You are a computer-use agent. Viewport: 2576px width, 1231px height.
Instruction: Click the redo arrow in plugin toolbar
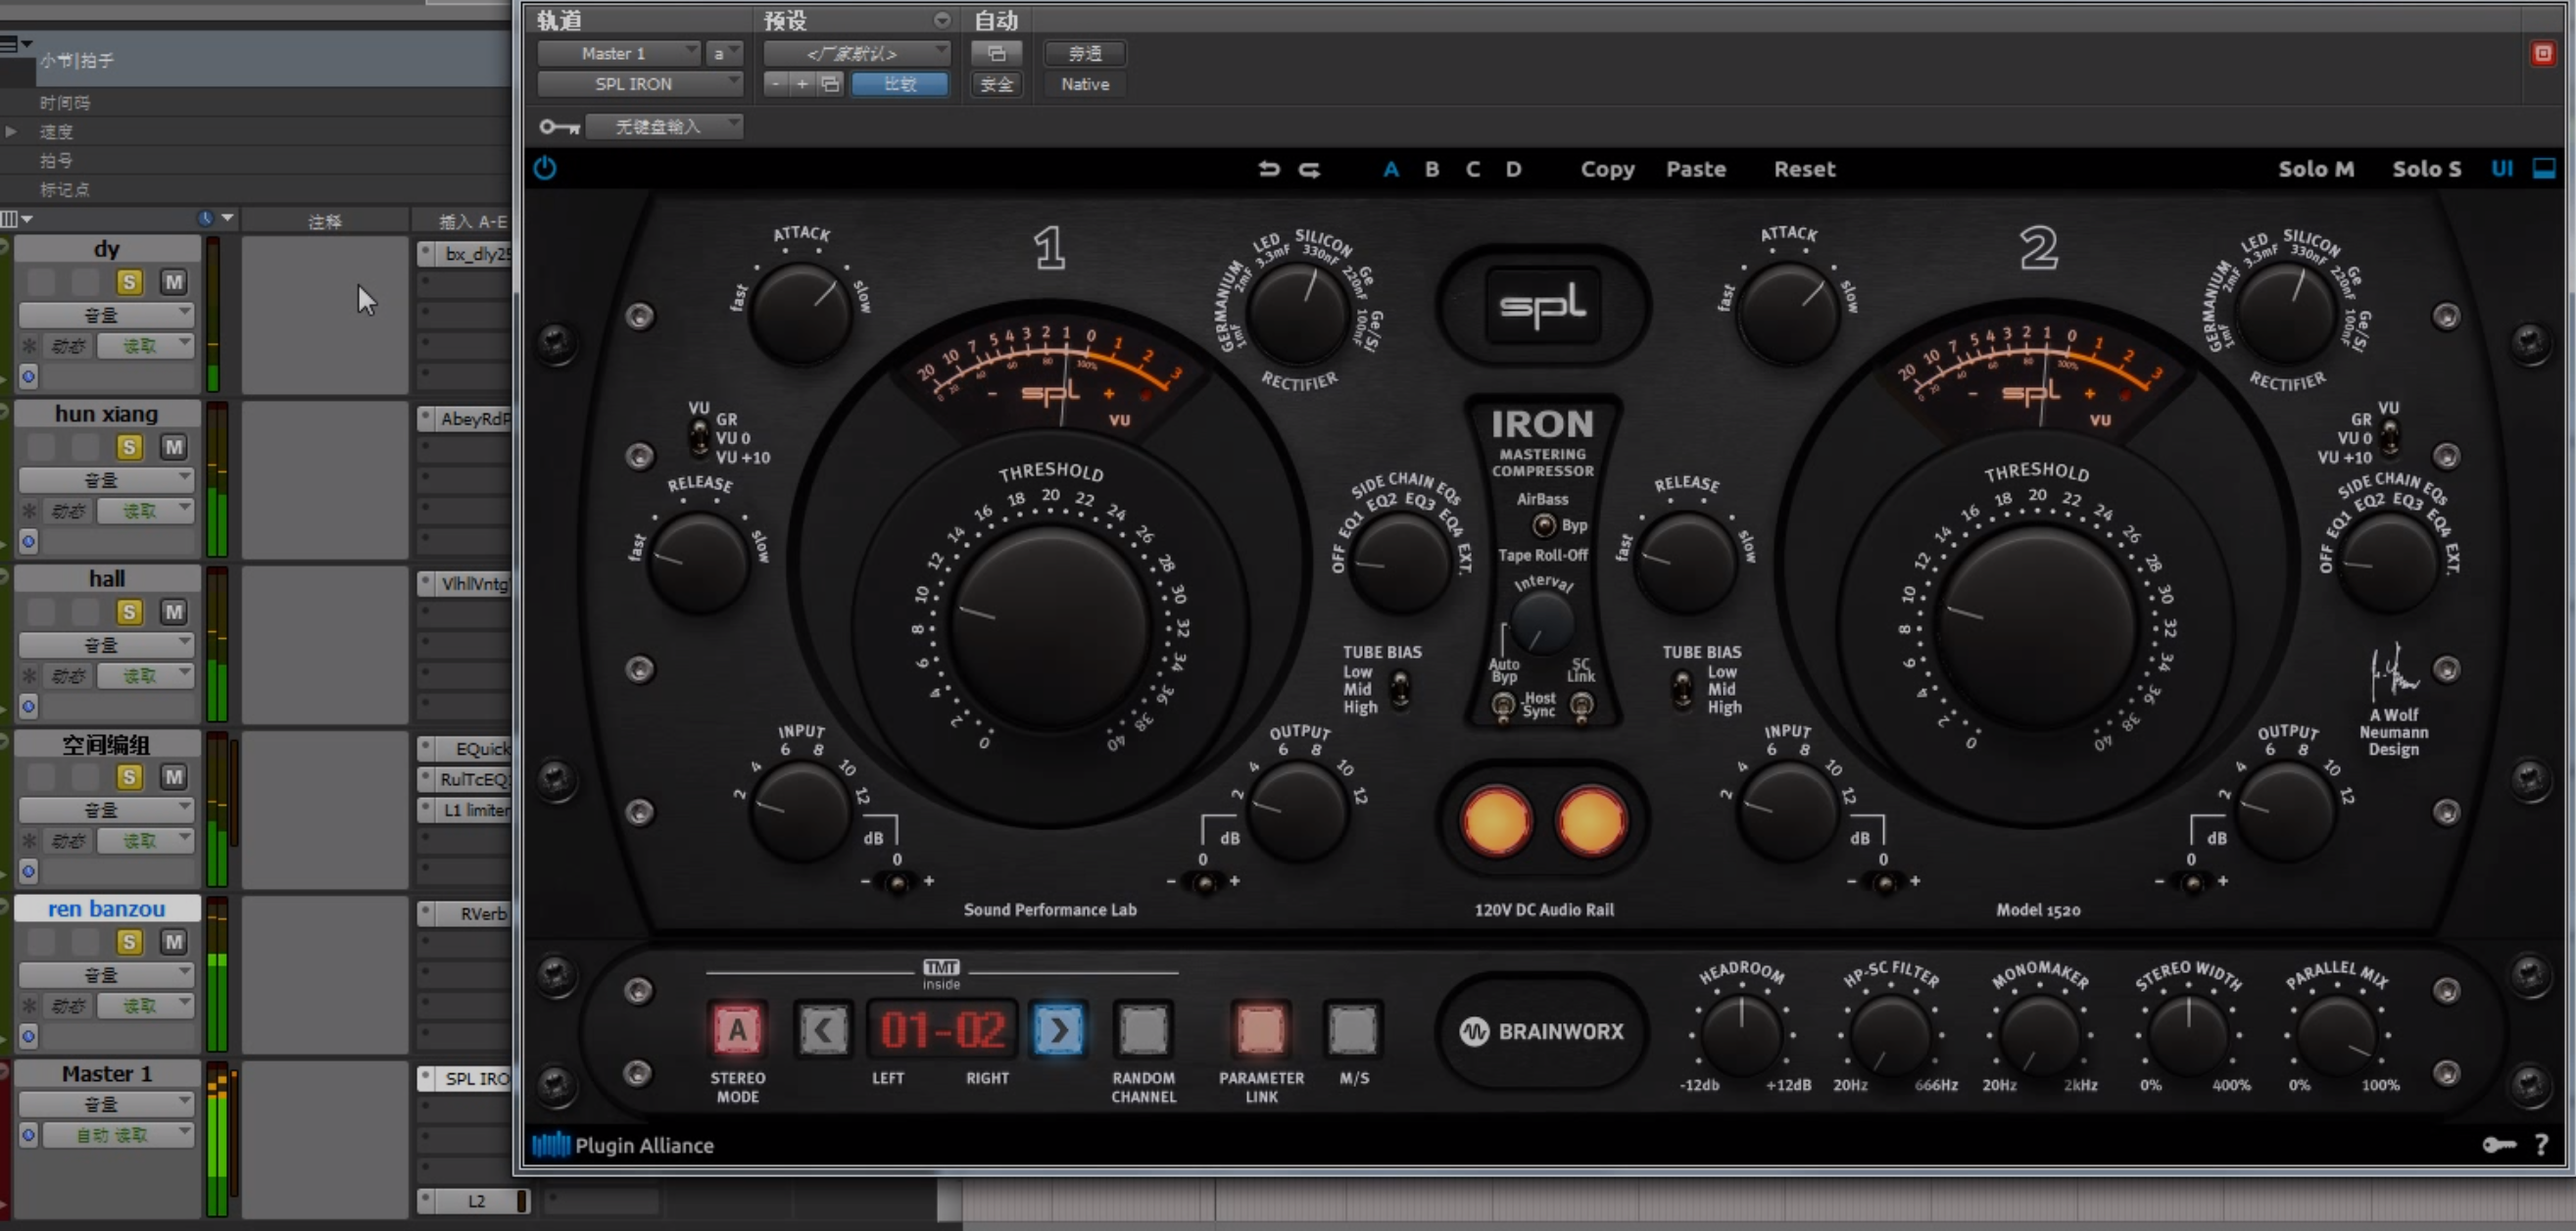pyautogui.click(x=1309, y=169)
